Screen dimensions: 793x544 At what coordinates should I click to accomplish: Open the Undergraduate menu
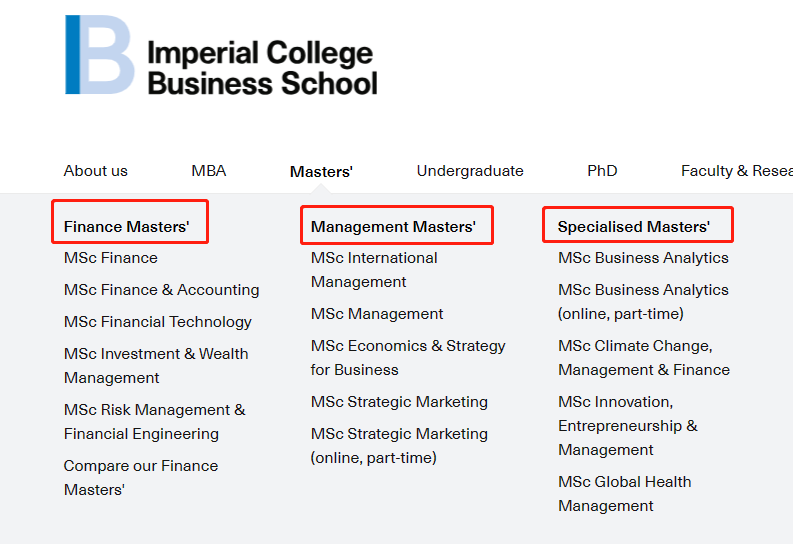(x=470, y=171)
